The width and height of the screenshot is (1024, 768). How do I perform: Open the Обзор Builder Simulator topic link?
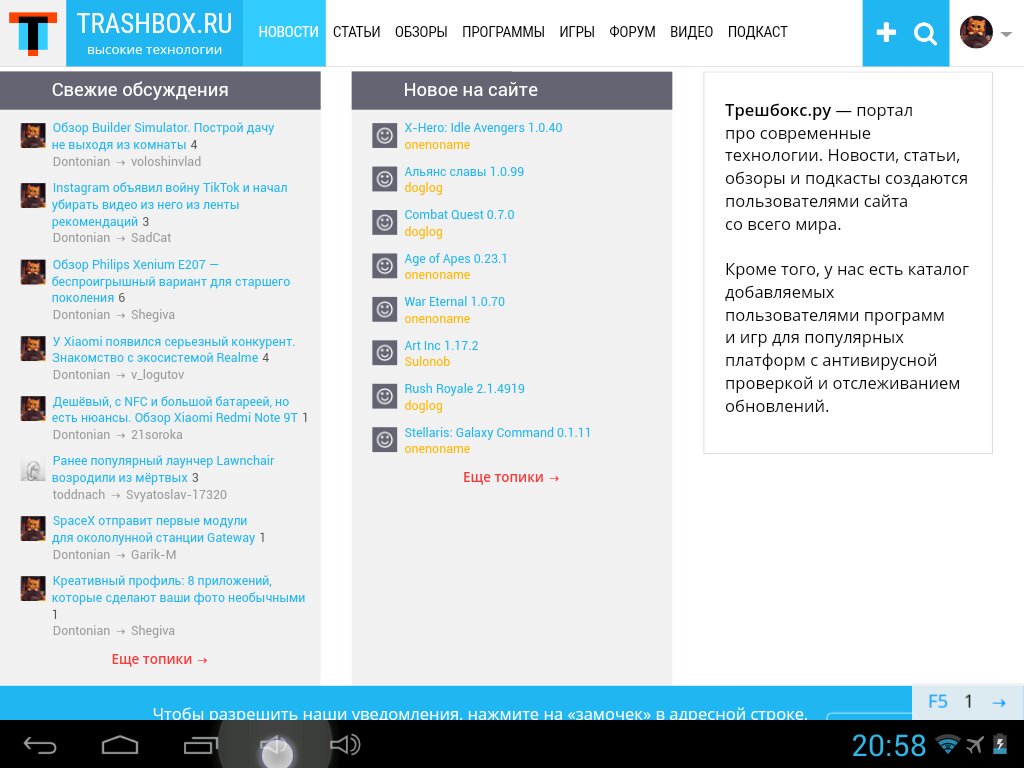click(163, 136)
